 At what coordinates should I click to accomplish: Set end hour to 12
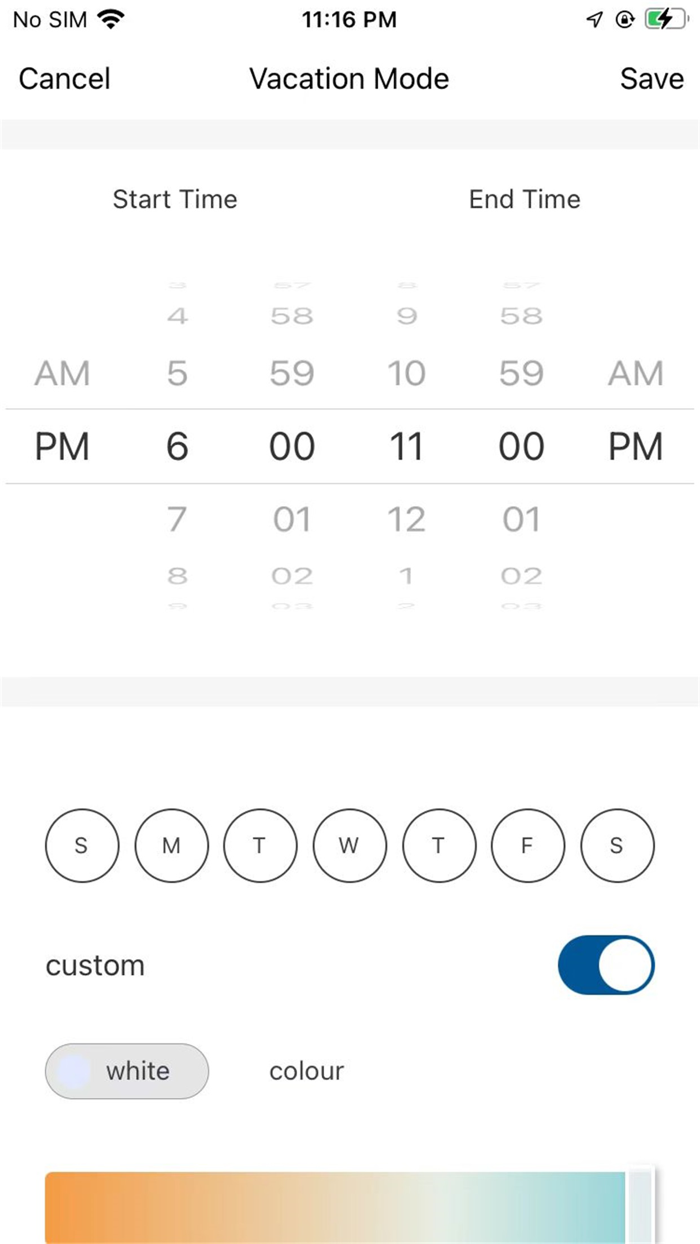pyautogui.click(x=407, y=518)
